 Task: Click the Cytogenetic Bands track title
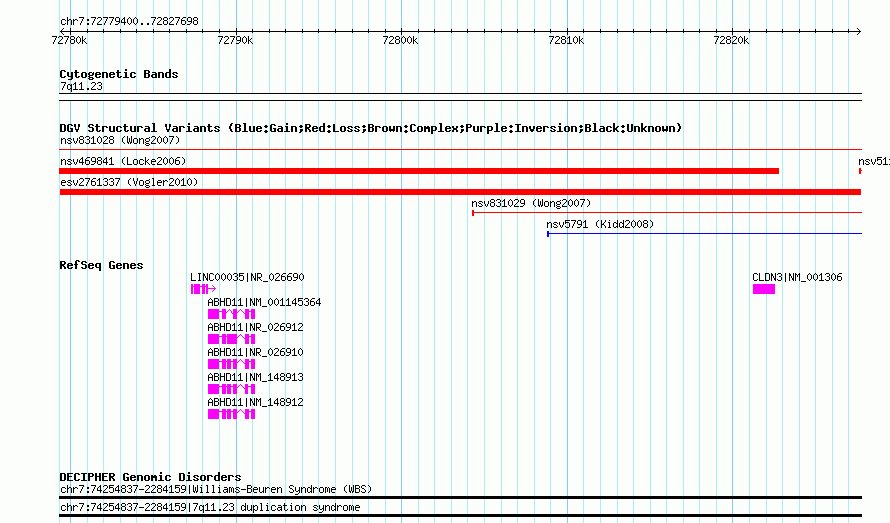[119, 74]
